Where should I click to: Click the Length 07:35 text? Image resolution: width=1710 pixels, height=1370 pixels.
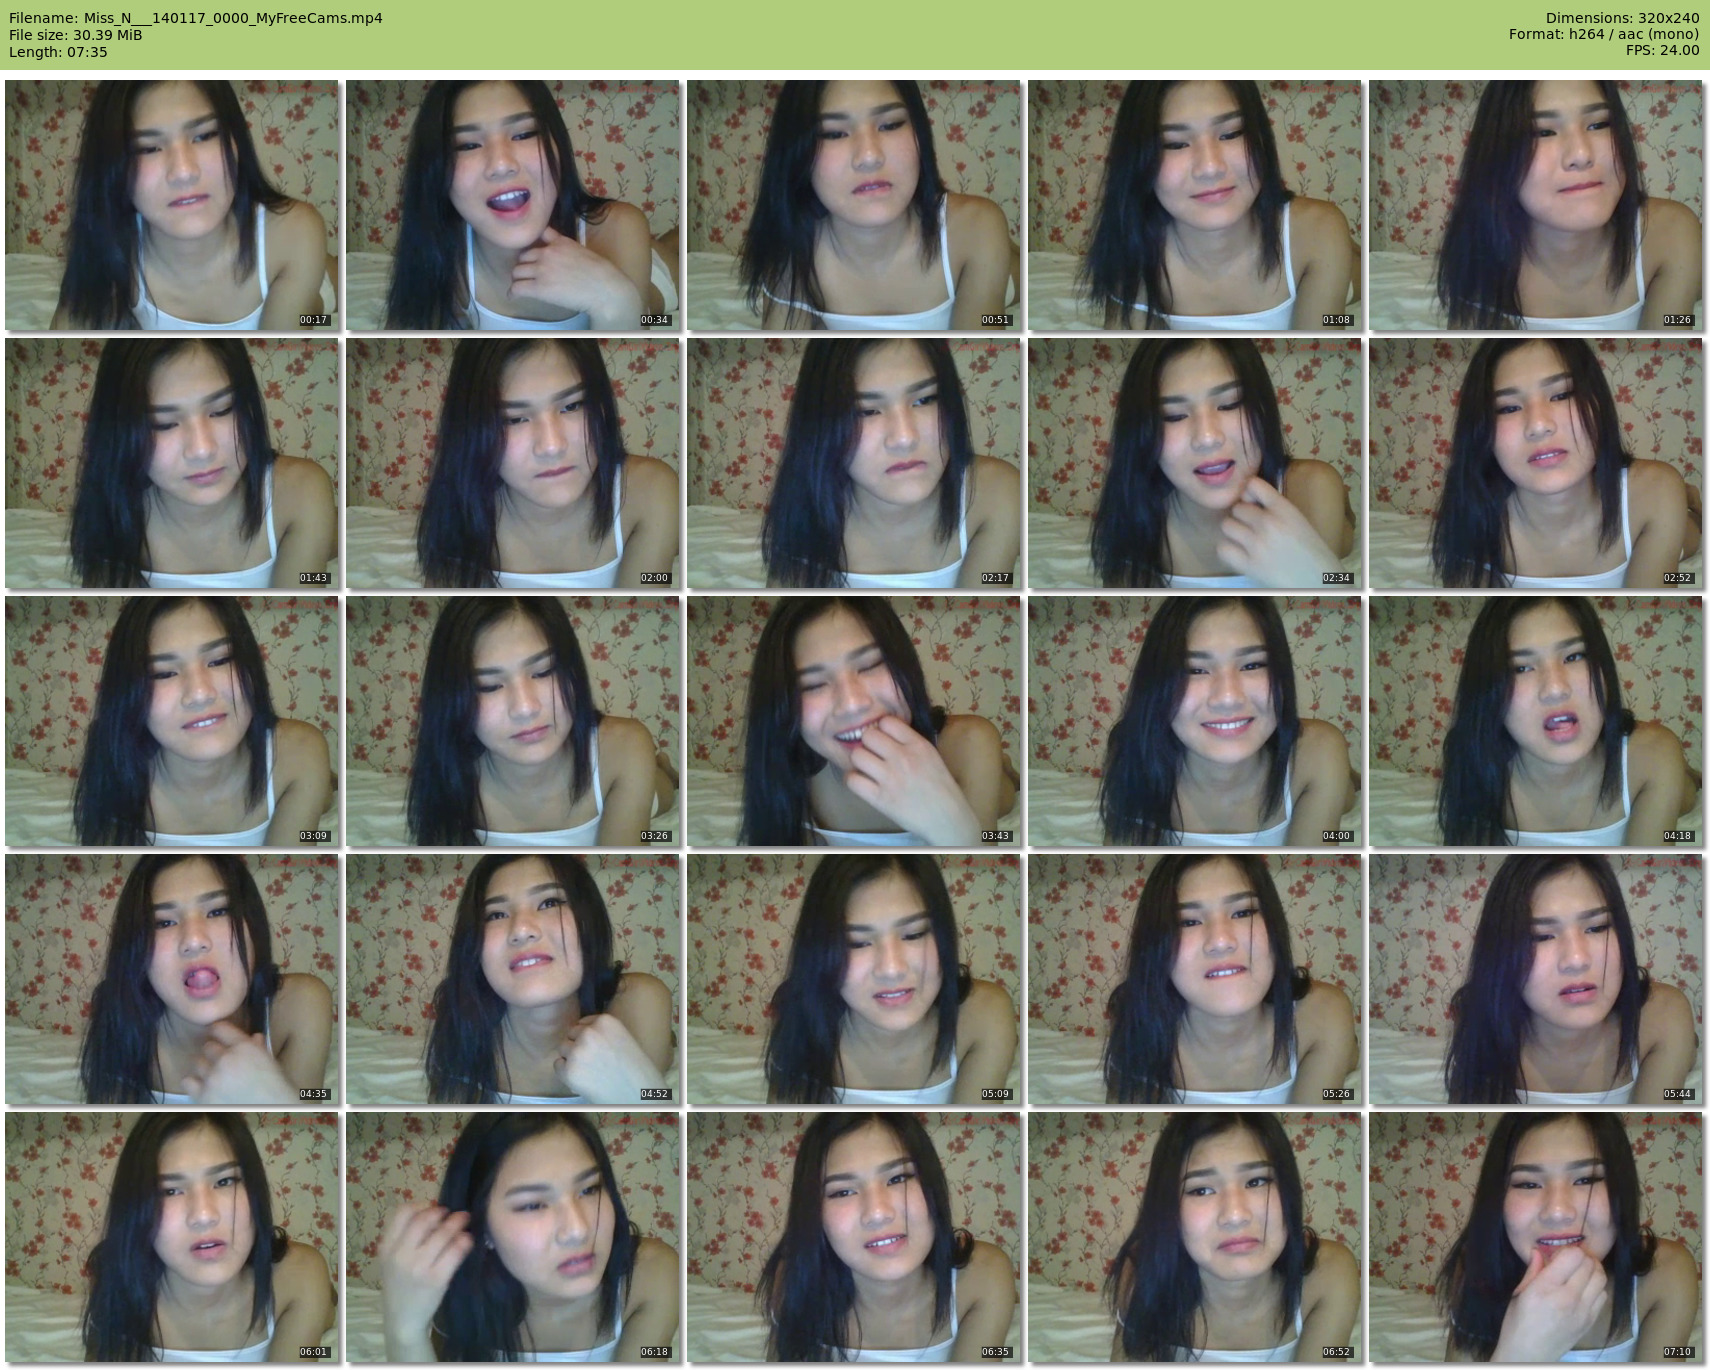coord(58,52)
